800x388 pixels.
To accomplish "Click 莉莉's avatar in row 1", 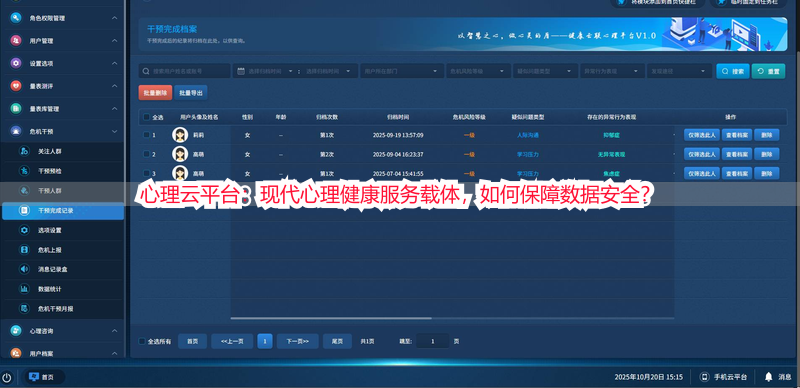I will (x=180, y=135).
